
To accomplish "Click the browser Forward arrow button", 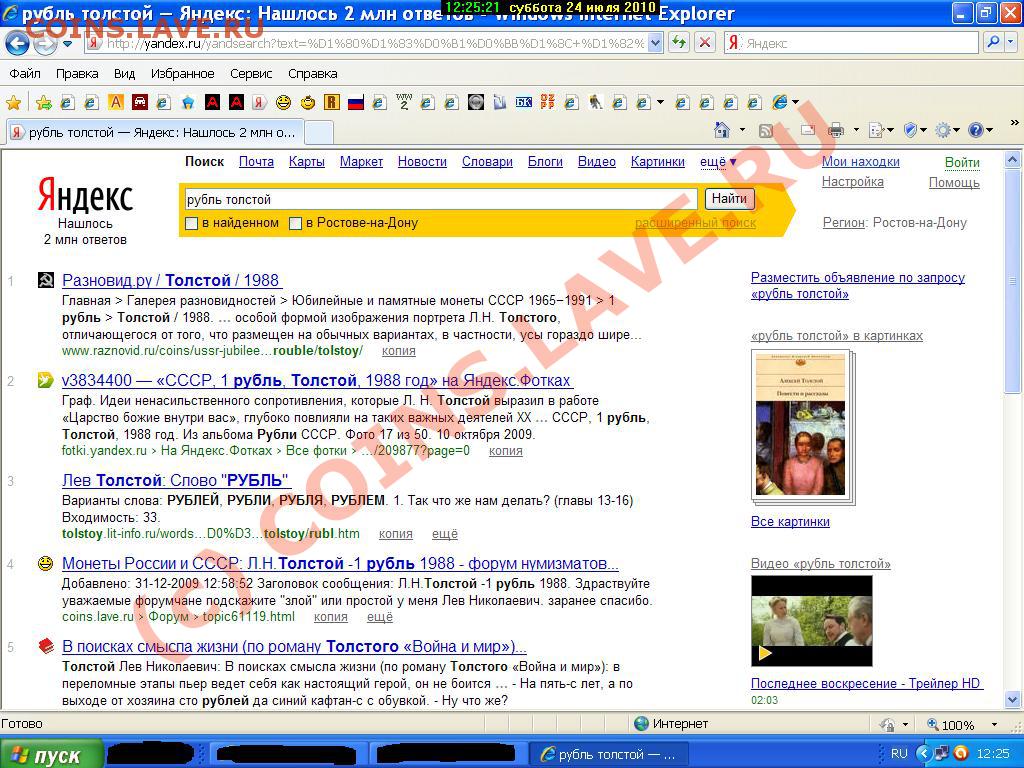I will tap(45, 44).
